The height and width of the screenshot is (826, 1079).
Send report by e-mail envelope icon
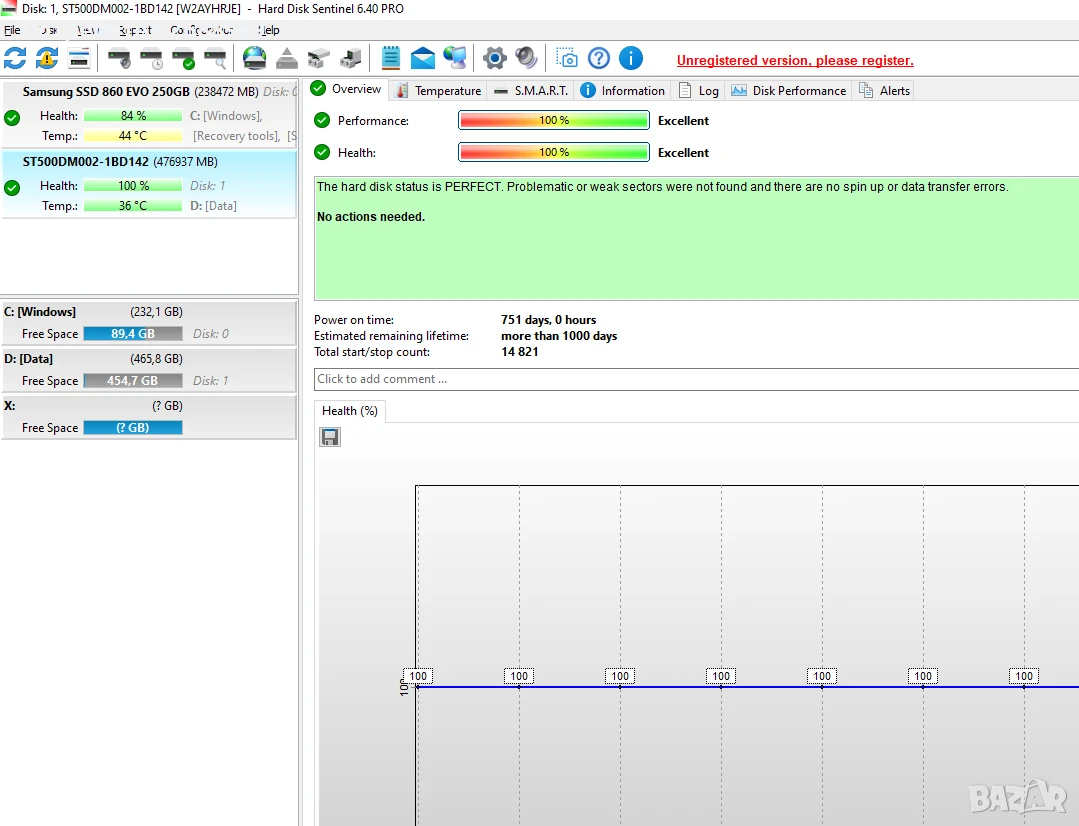tap(423, 59)
